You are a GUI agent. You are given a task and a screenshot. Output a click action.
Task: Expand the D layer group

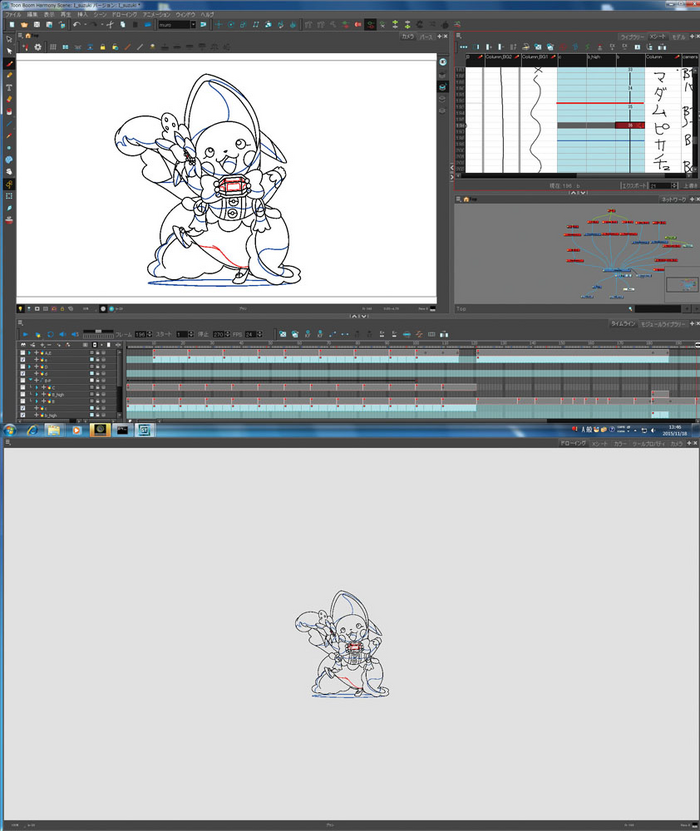tap(30, 366)
